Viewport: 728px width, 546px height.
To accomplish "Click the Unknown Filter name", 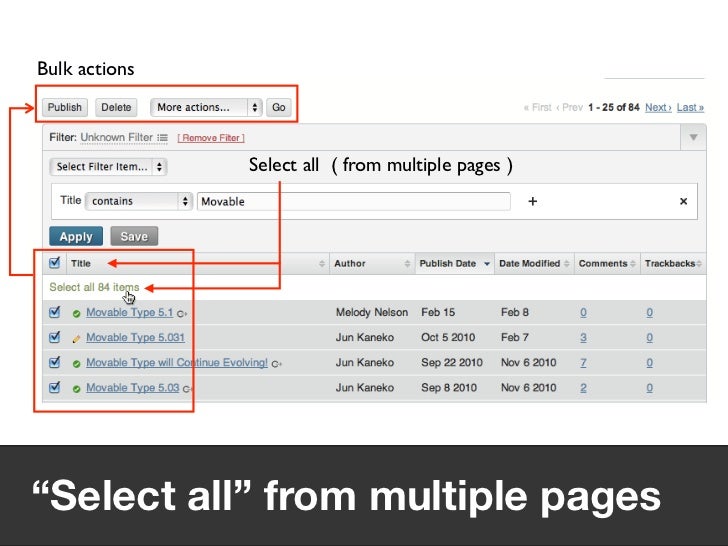I will [x=117, y=137].
